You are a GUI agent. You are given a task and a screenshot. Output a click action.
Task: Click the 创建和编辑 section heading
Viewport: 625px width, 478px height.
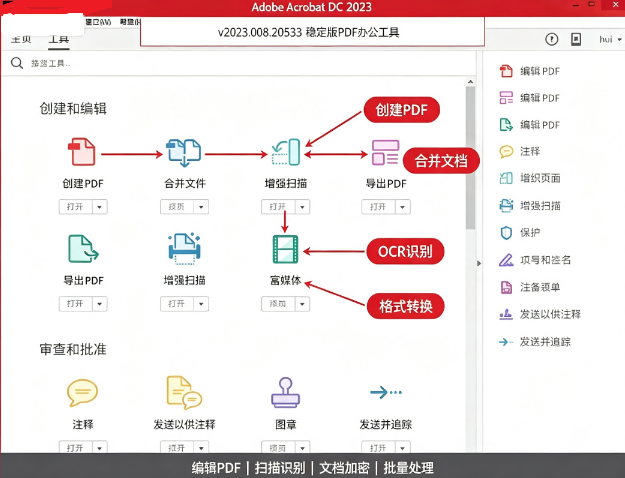73,108
